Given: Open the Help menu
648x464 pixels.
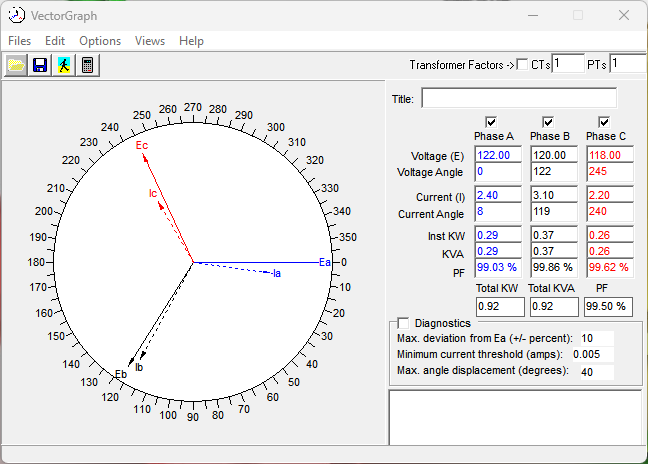Looking at the screenshot, I should [x=191, y=41].
